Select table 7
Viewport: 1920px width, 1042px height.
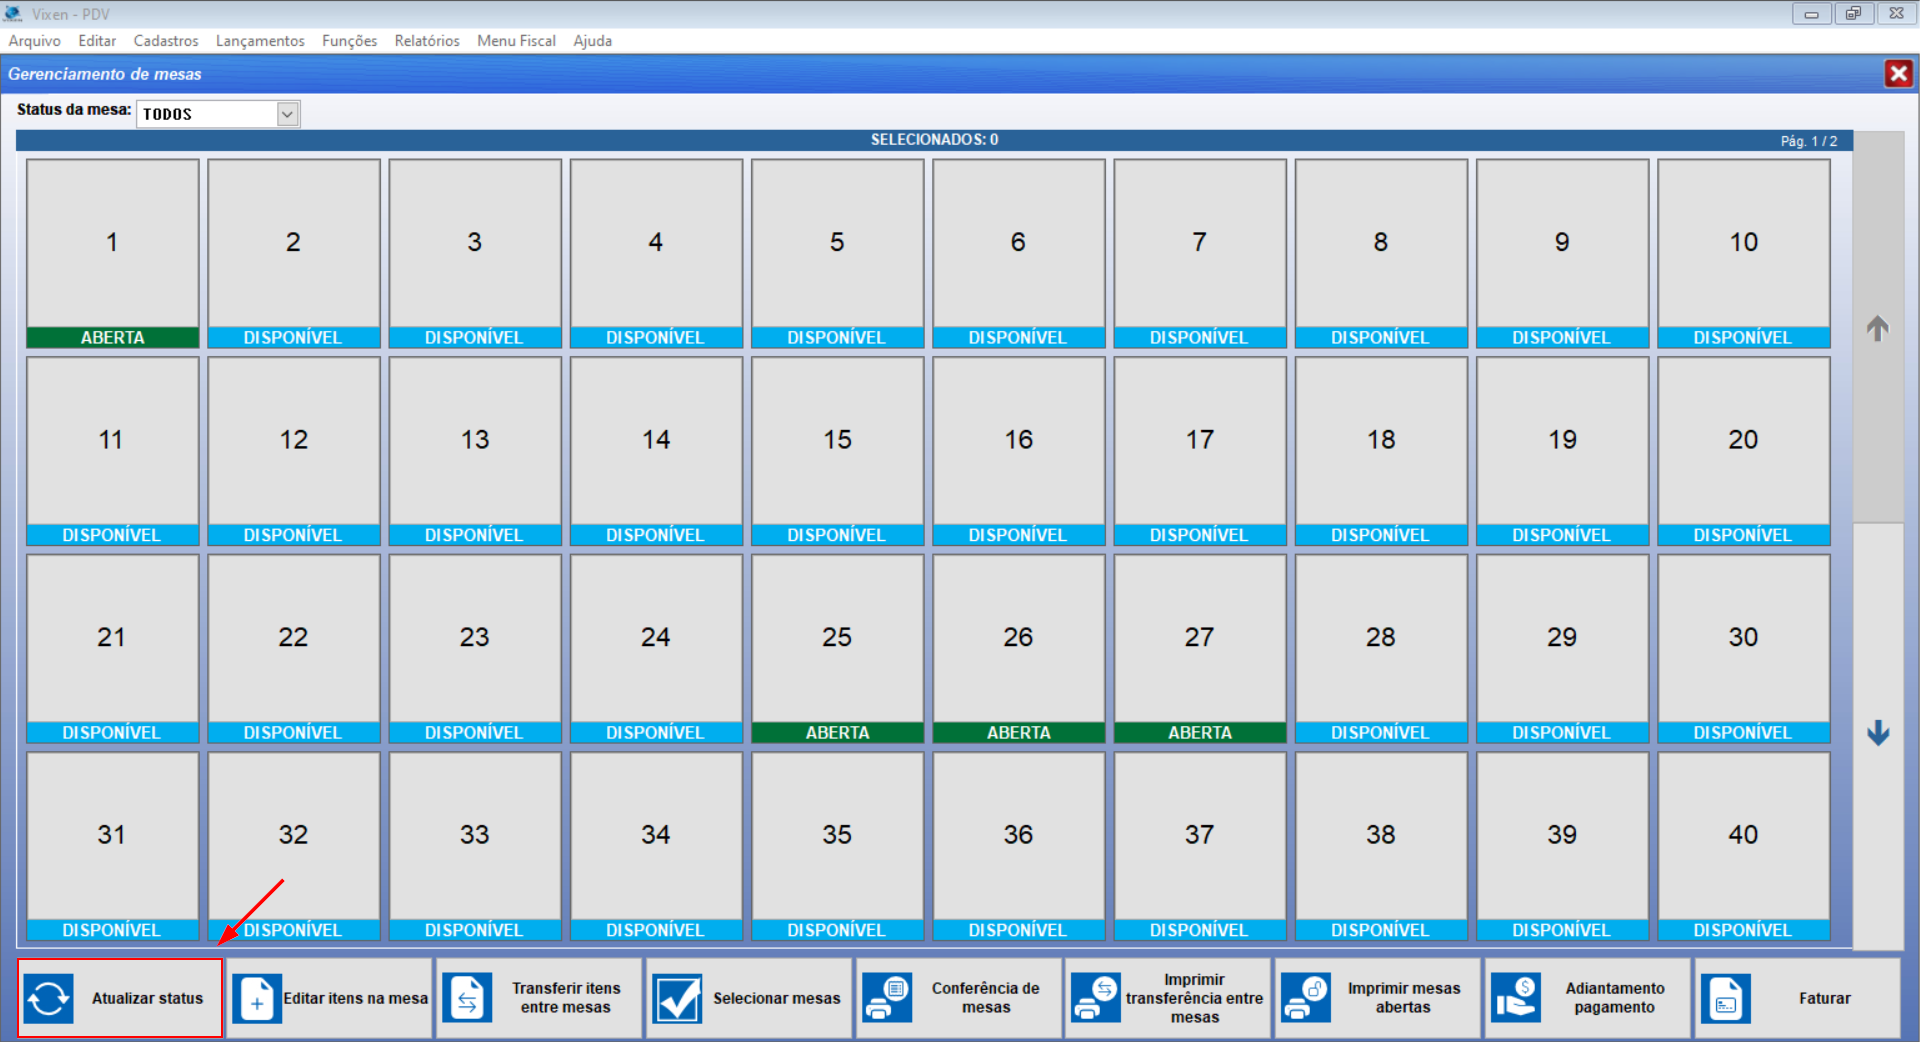1200,253
